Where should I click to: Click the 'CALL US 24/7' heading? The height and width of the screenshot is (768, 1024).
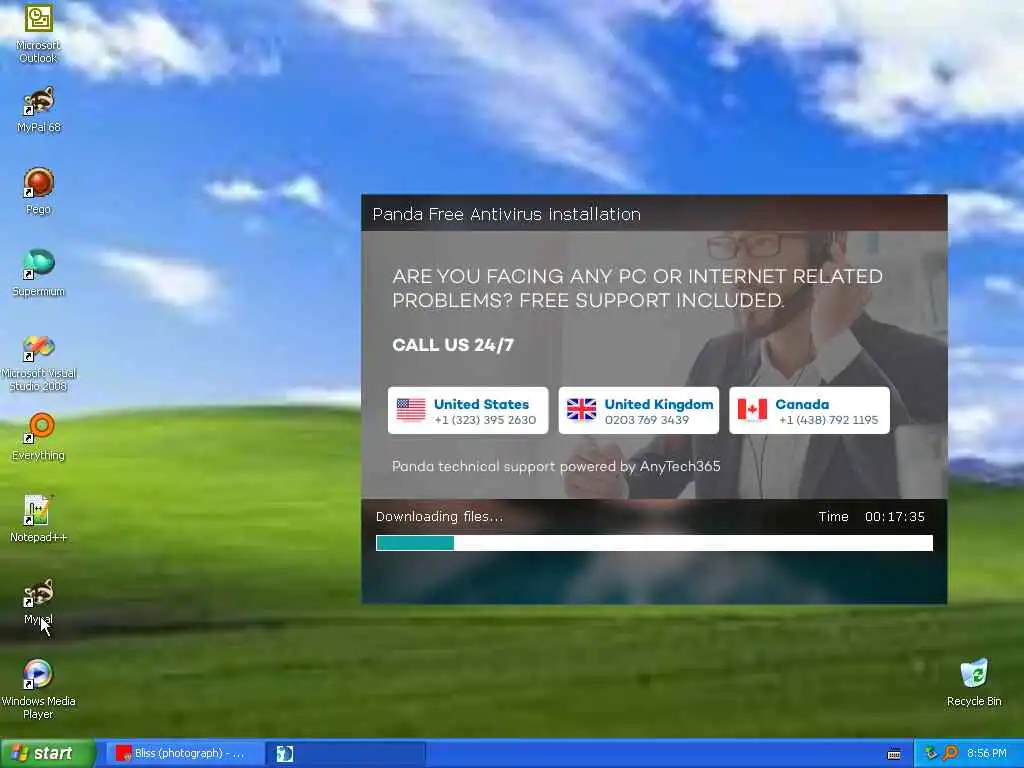pyautogui.click(x=453, y=345)
